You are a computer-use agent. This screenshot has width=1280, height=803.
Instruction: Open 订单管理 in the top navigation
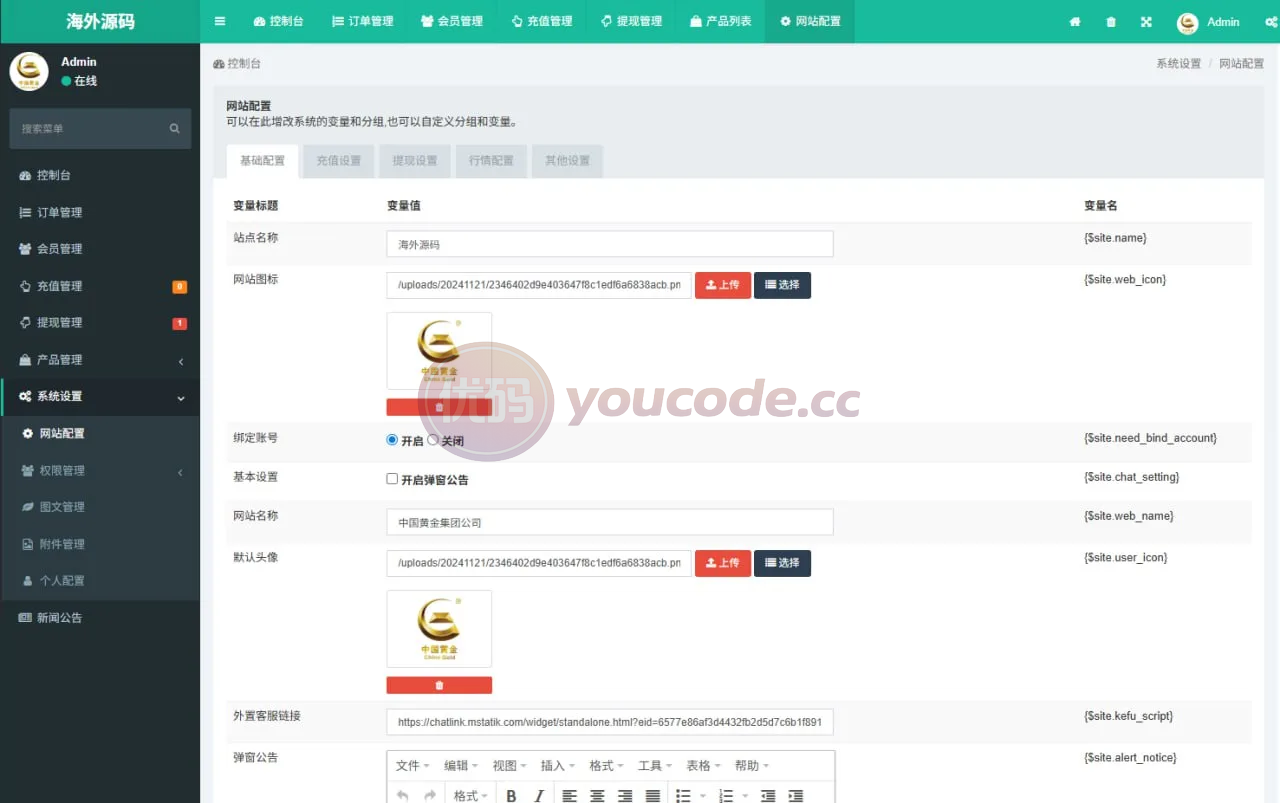363,21
